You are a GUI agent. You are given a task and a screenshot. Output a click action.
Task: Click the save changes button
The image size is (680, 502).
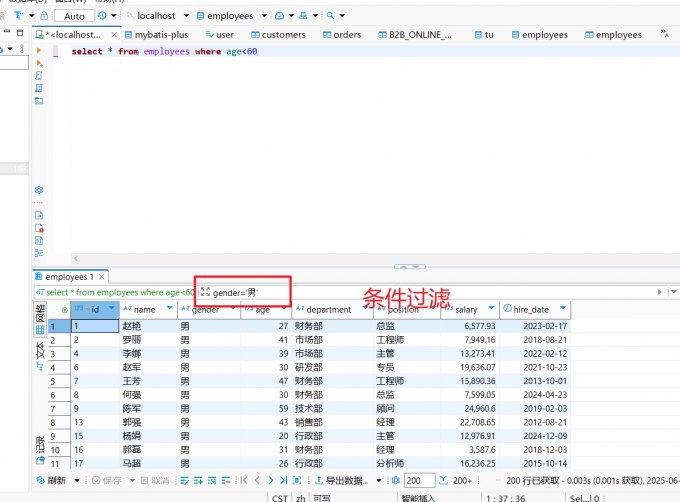(x=107, y=480)
